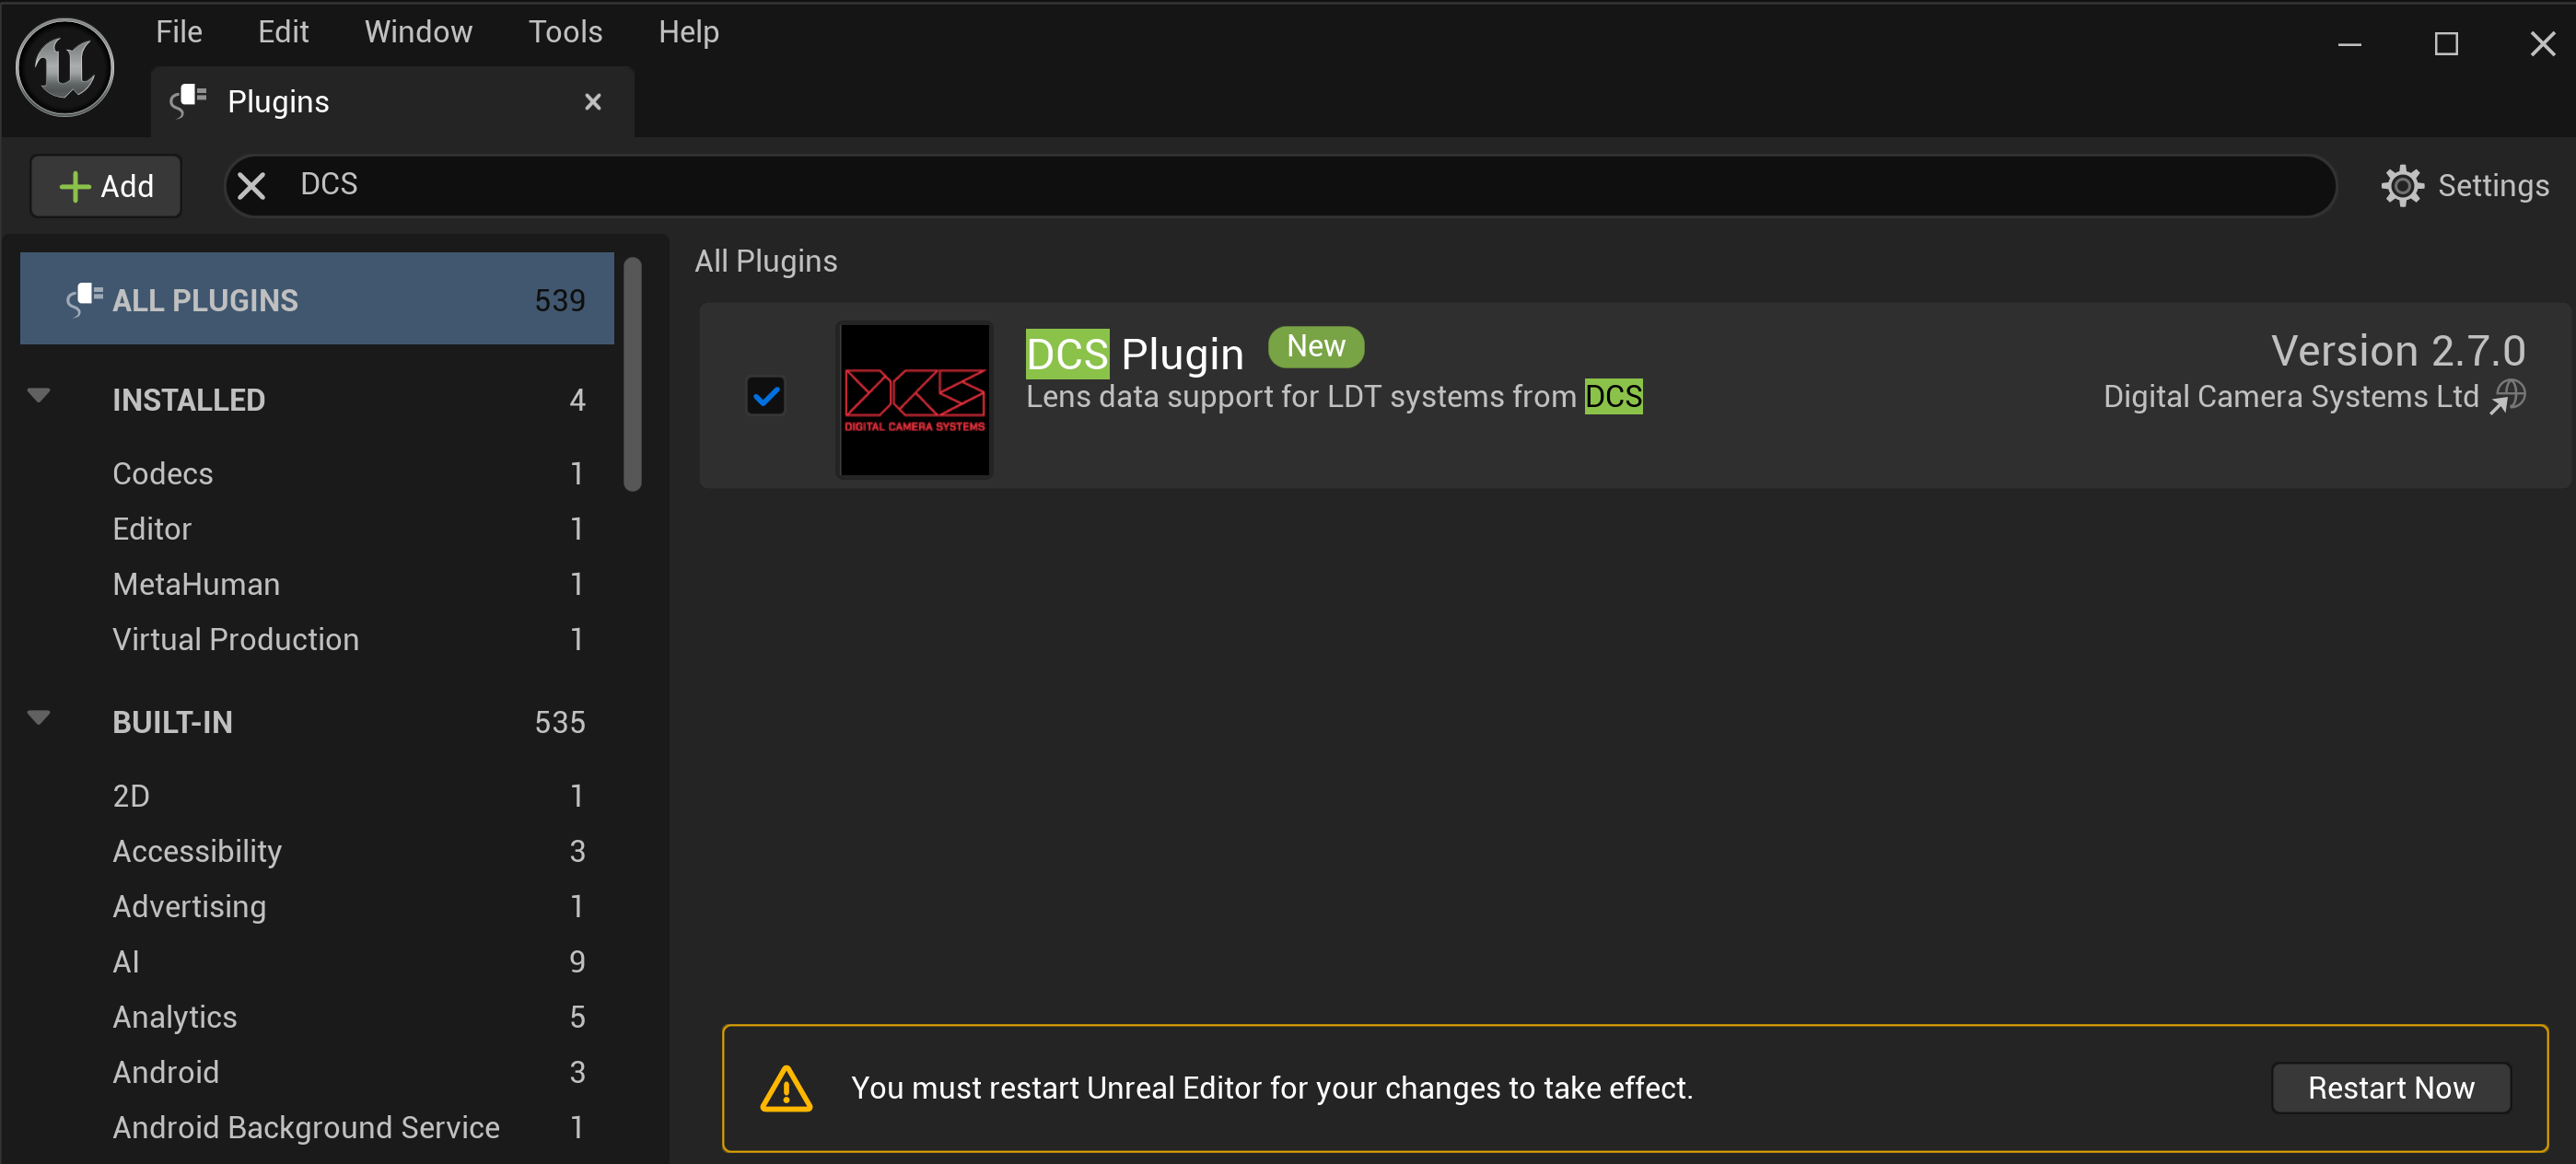Toggle the DCS Plugin enabled checkbox
Viewport: 2576px width, 1164px height.
[767, 394]
